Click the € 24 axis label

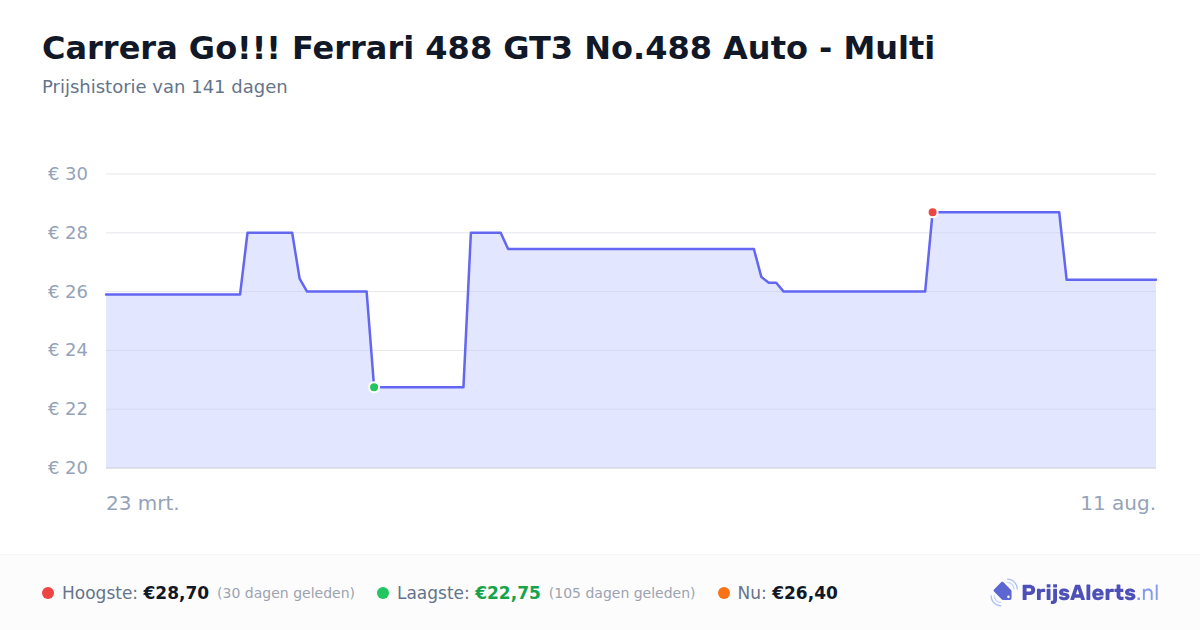68,350
